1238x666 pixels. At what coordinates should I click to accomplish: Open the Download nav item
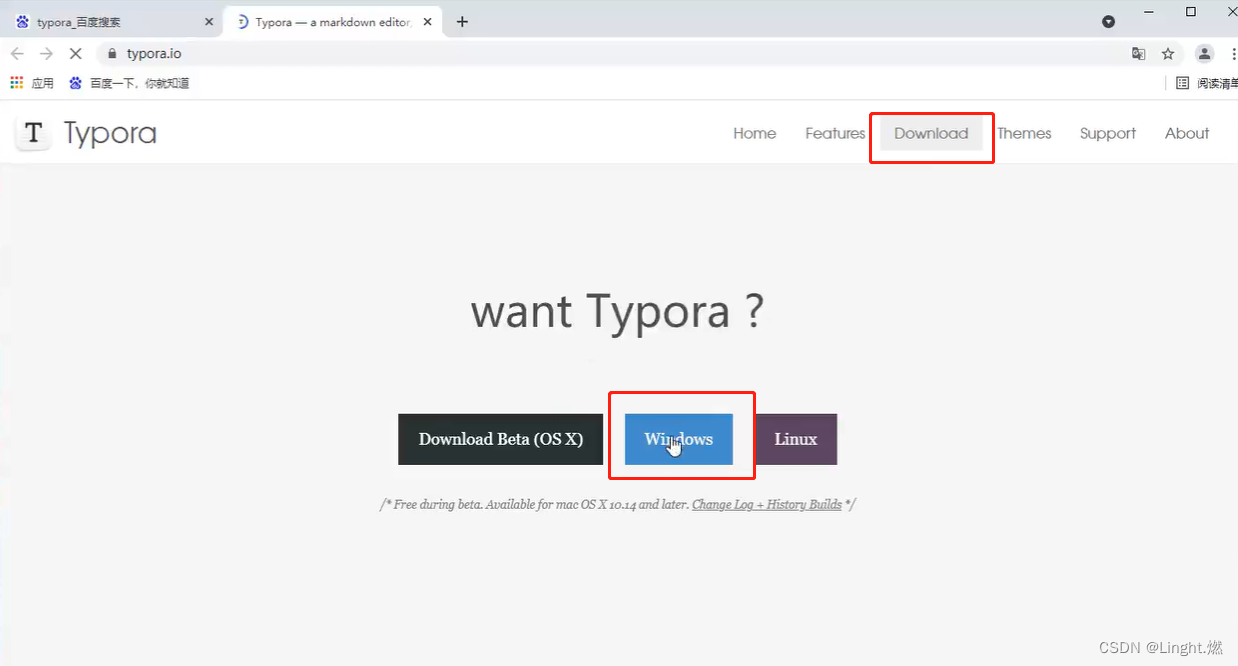coord(931,133)
